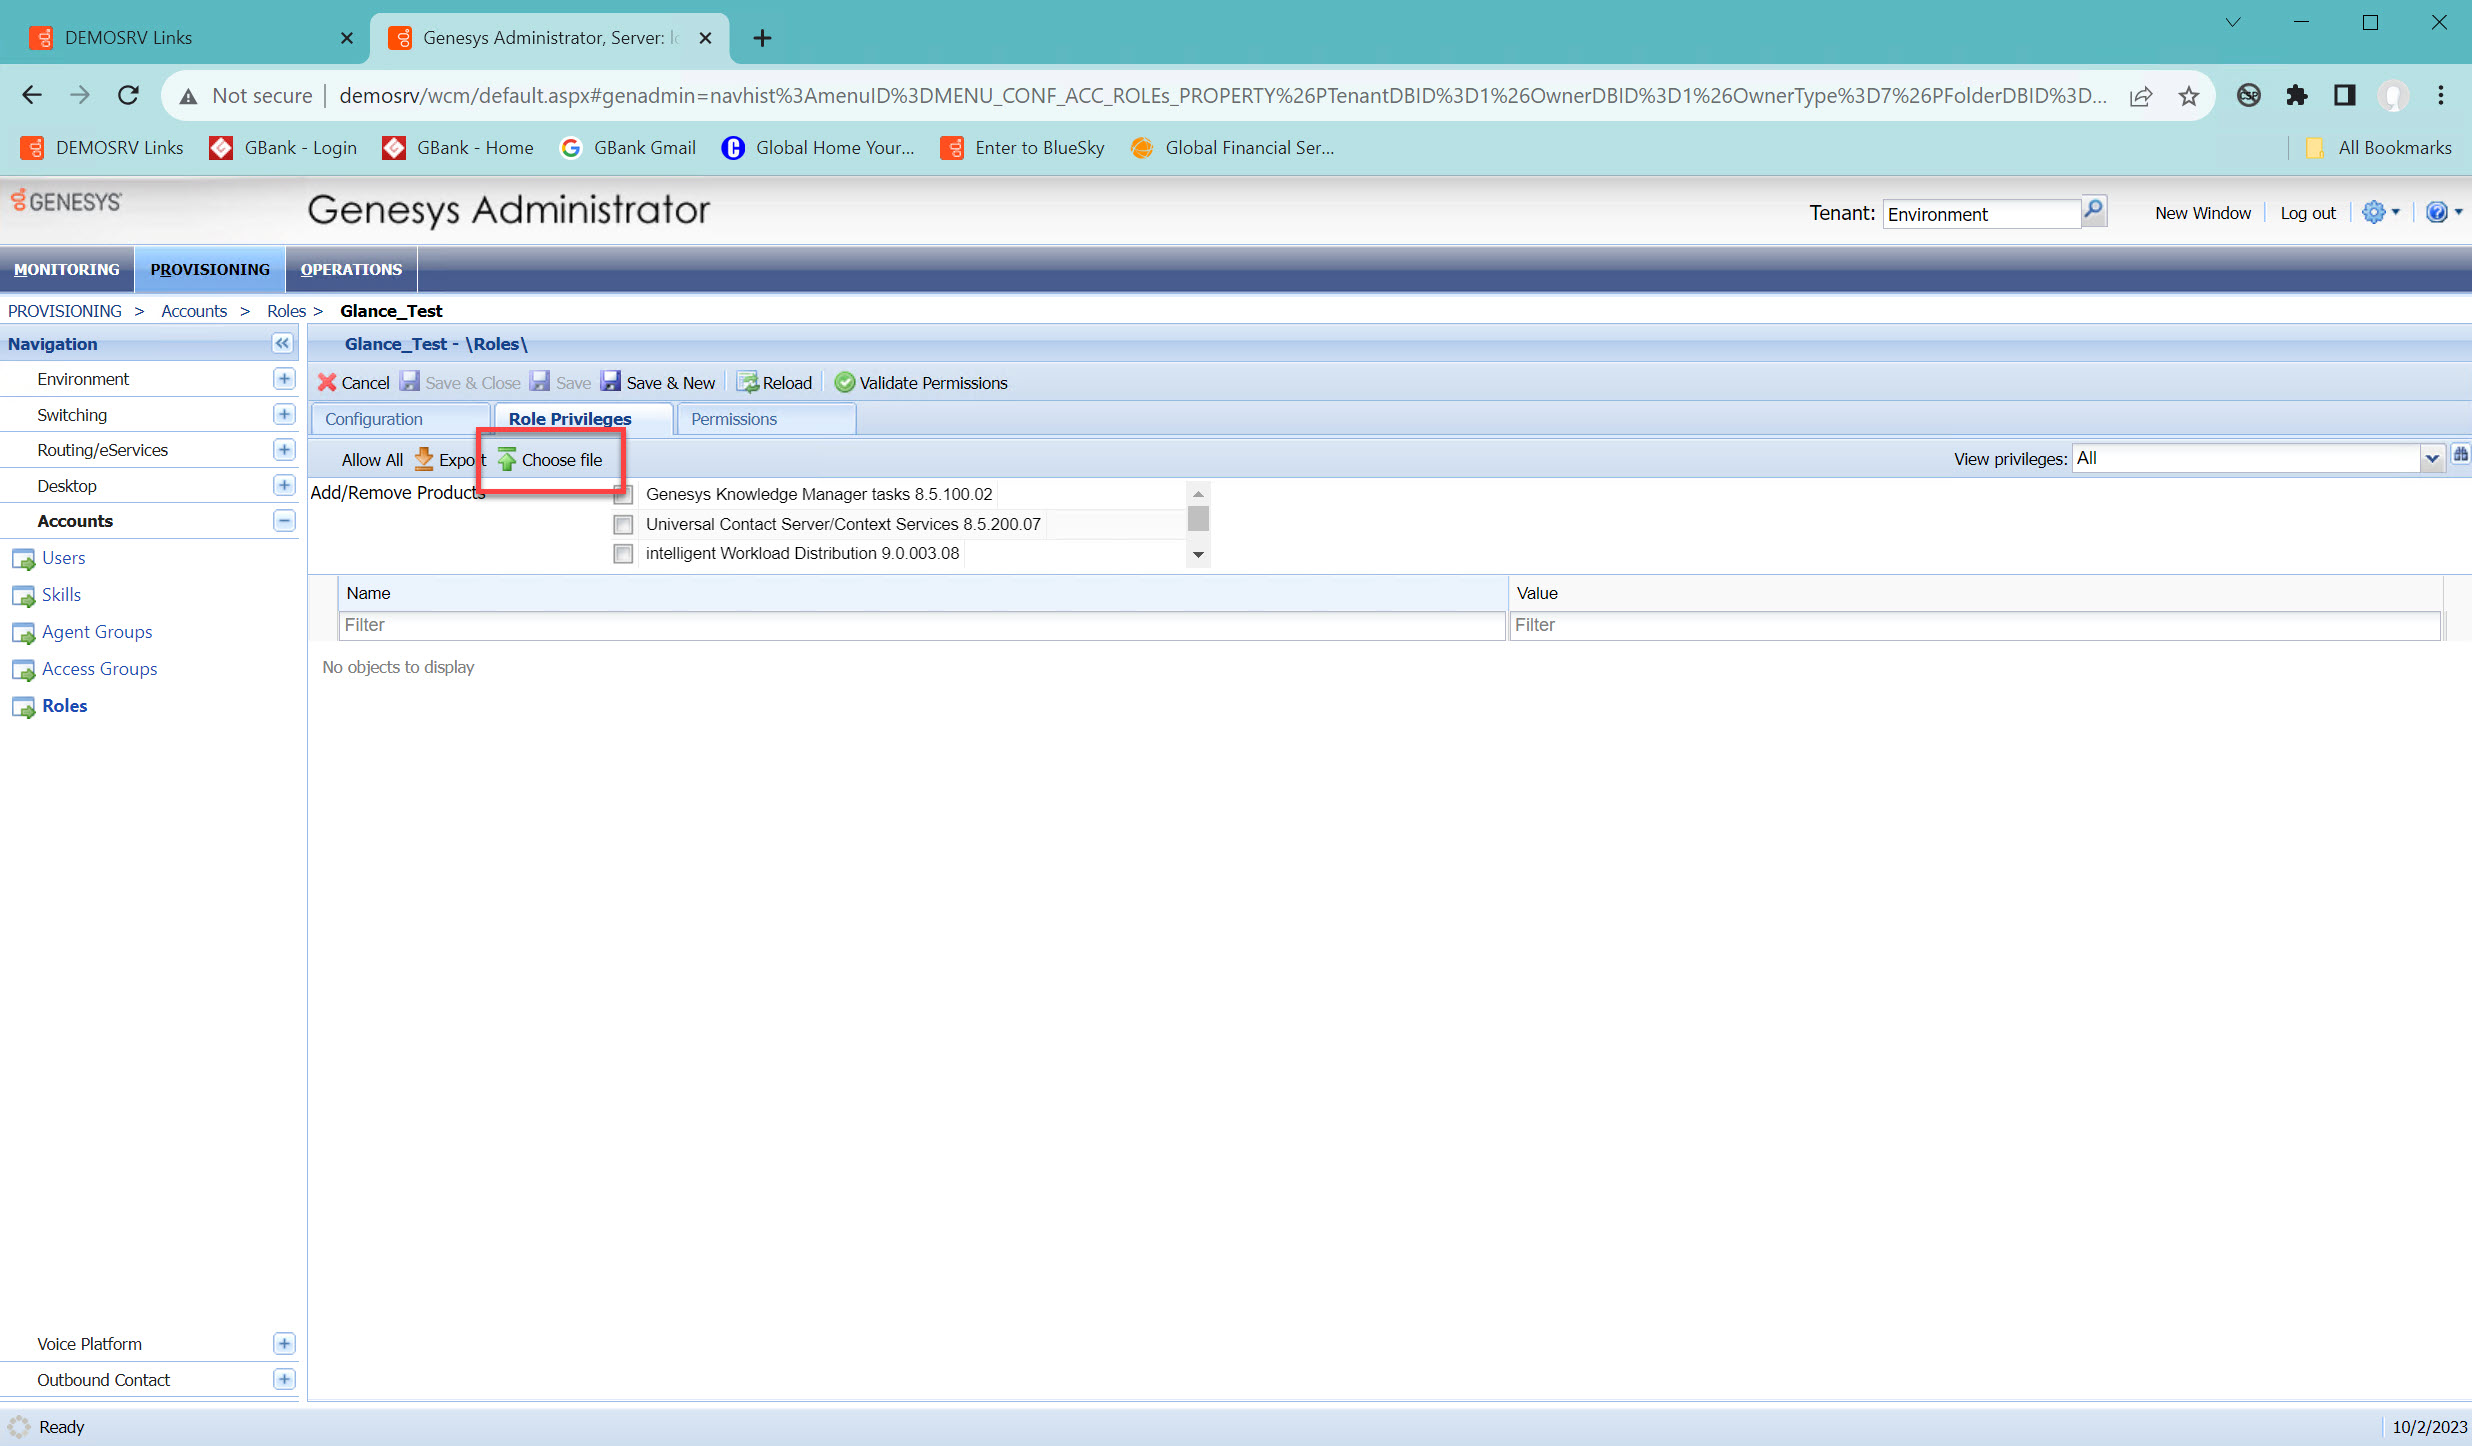Switch to the Configuration tab
Image resolution: width=2472 pixels, height=1446 pixels.
coord(400,419)
